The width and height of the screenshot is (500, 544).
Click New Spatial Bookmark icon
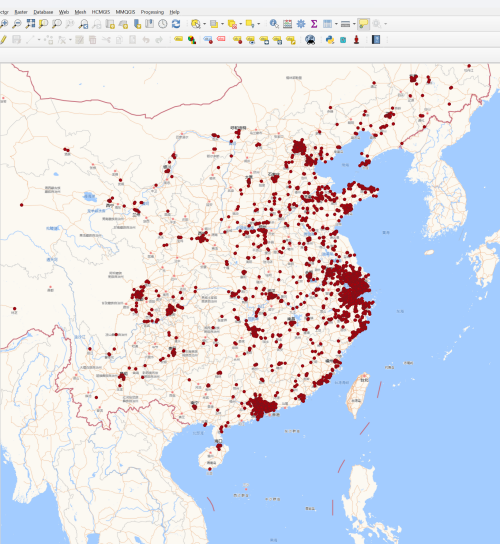137,24
